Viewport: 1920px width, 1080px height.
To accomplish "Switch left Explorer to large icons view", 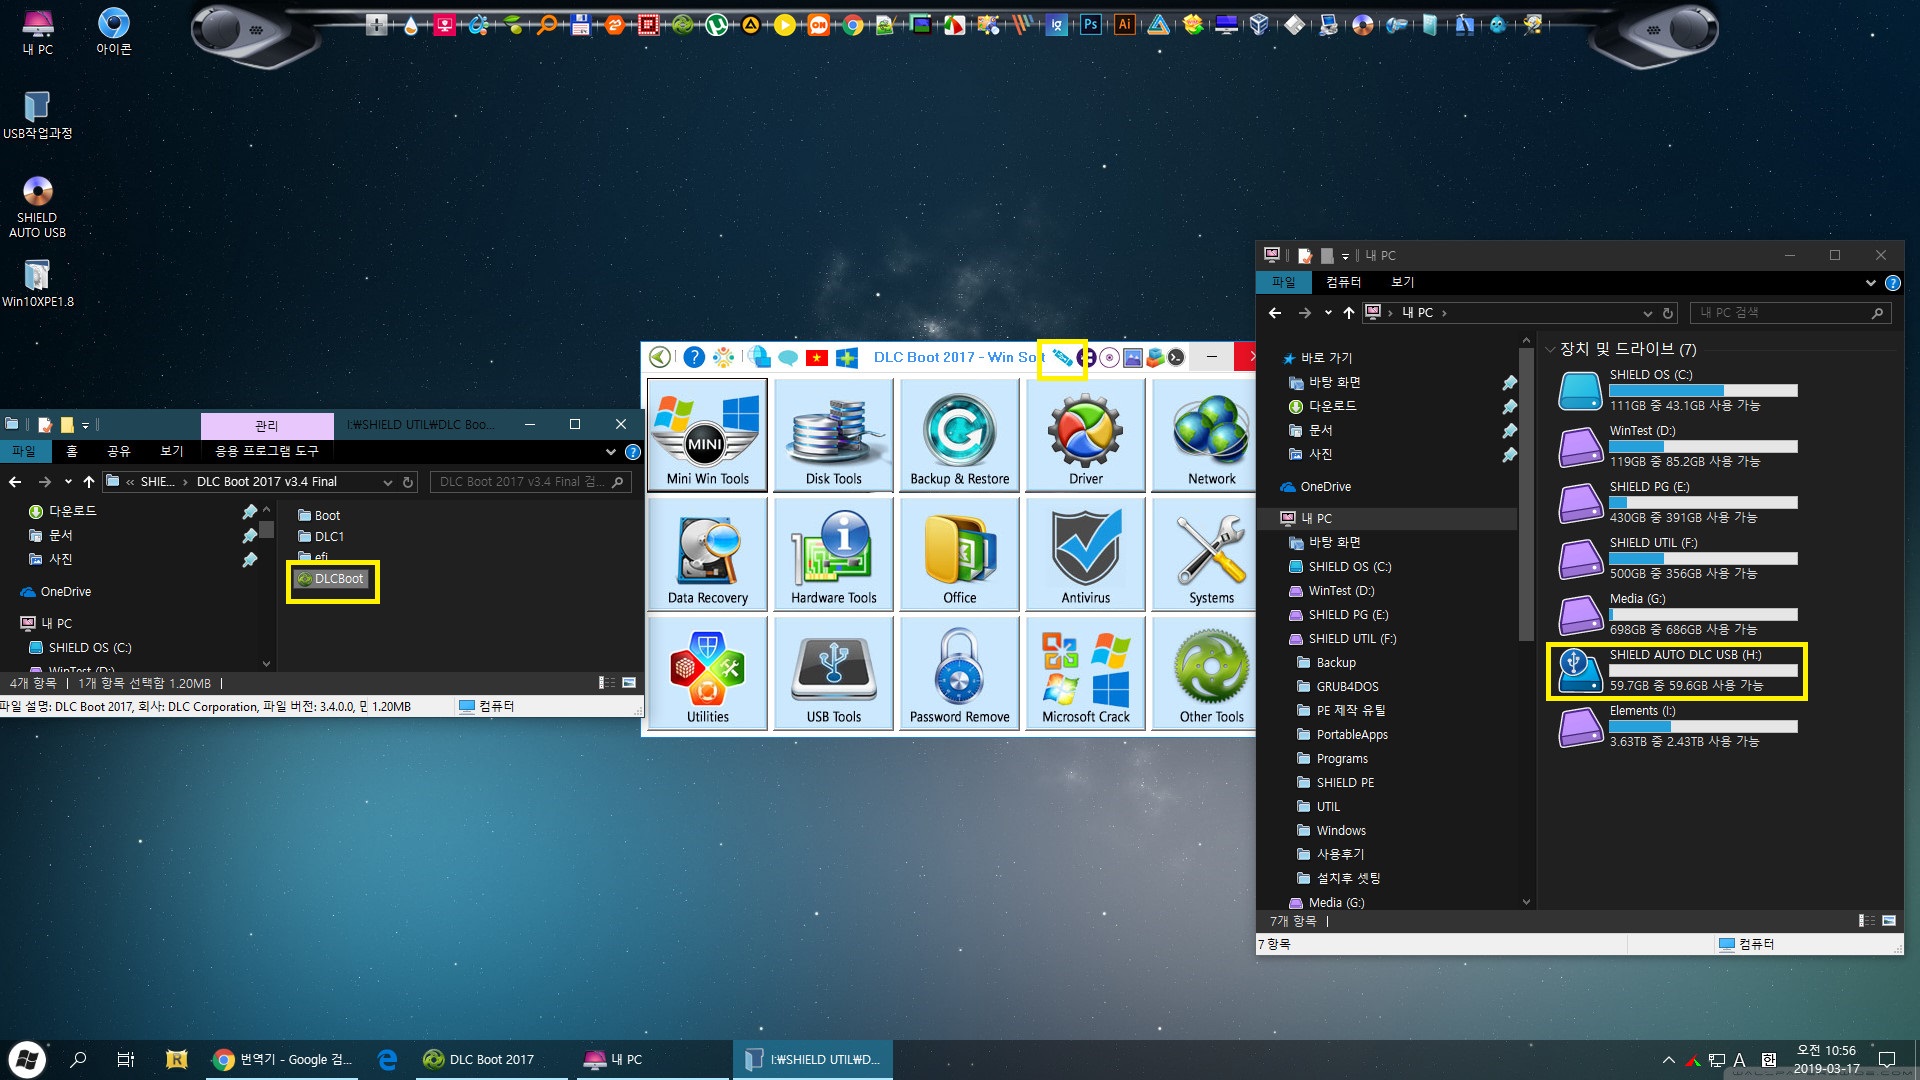I will click(x=629, y=683).
